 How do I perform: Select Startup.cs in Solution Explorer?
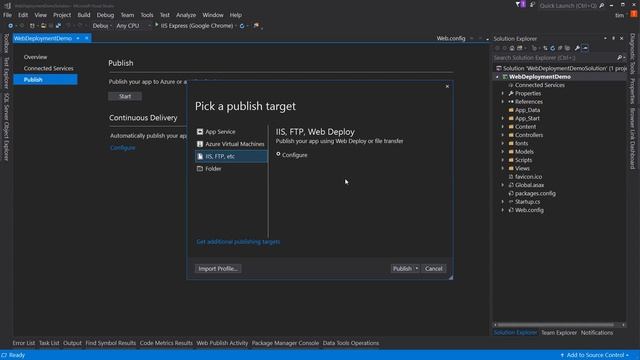(527, 202)
